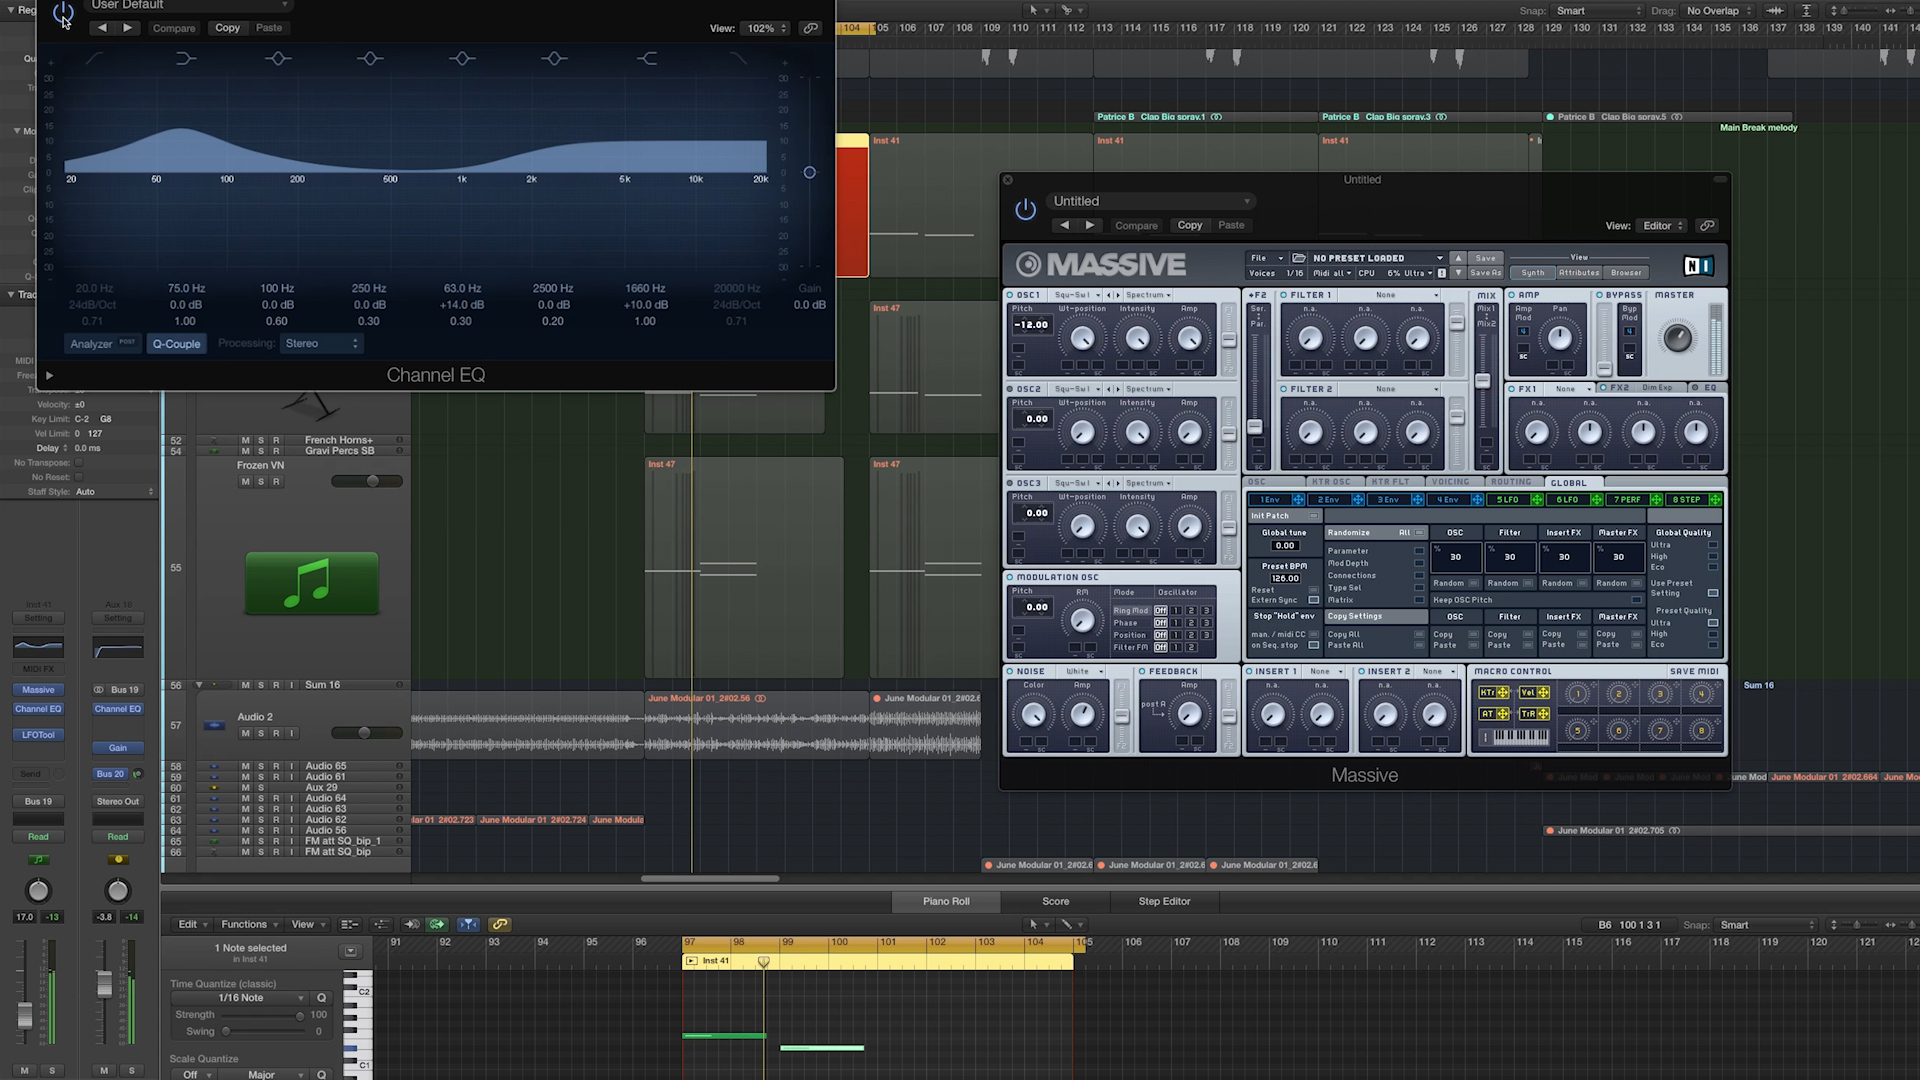
Task: Switch to Score tab
Action: [1056, 902]
